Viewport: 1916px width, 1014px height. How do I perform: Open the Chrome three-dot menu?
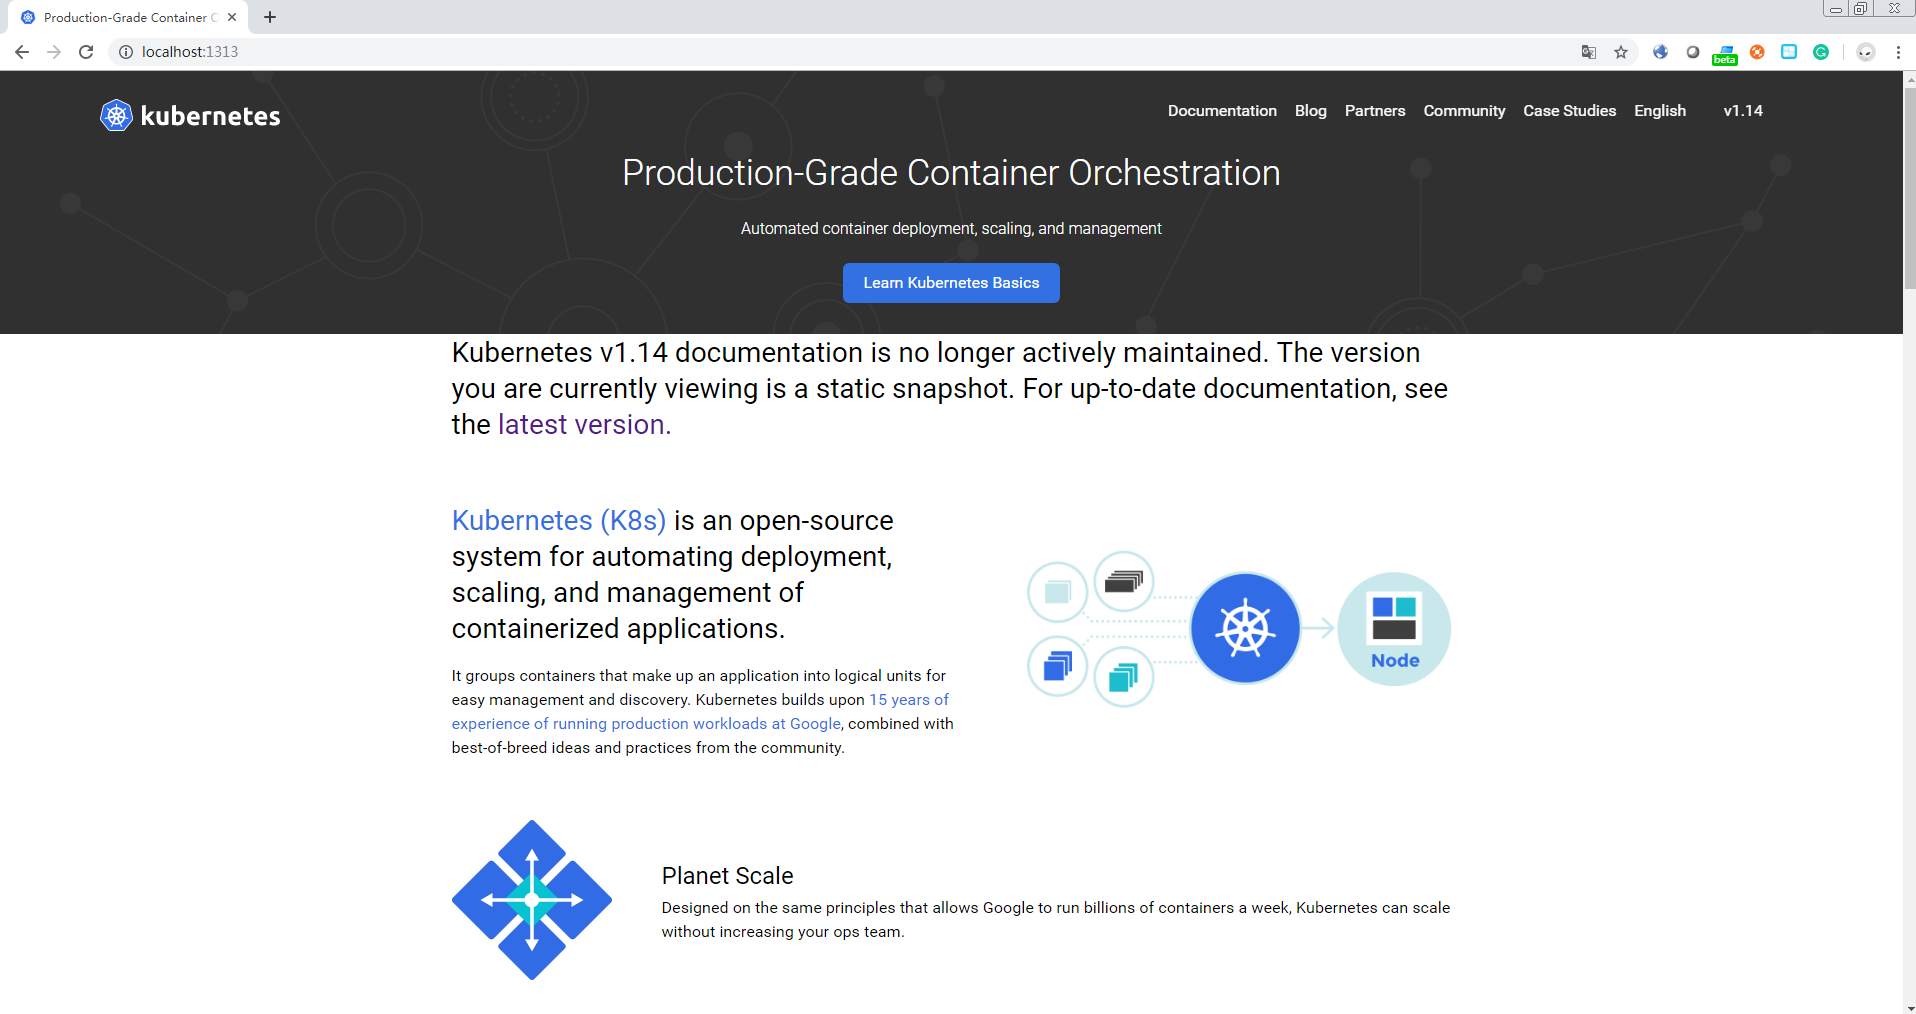[1898, 52]
